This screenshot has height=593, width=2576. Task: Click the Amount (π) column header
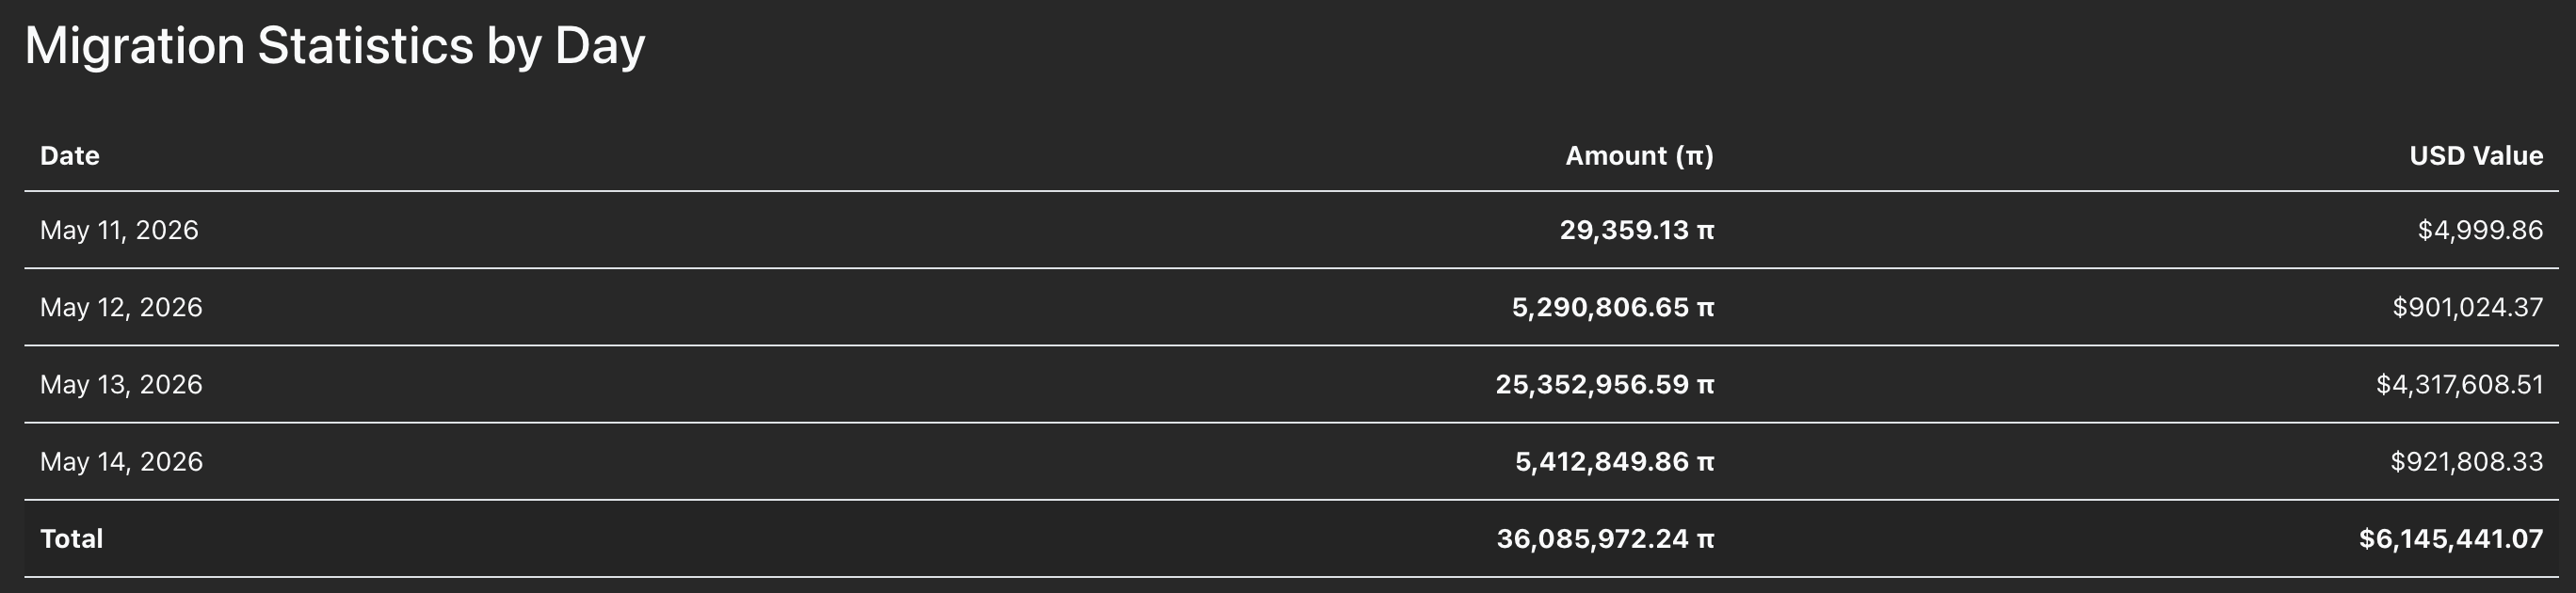(1639, 156)
